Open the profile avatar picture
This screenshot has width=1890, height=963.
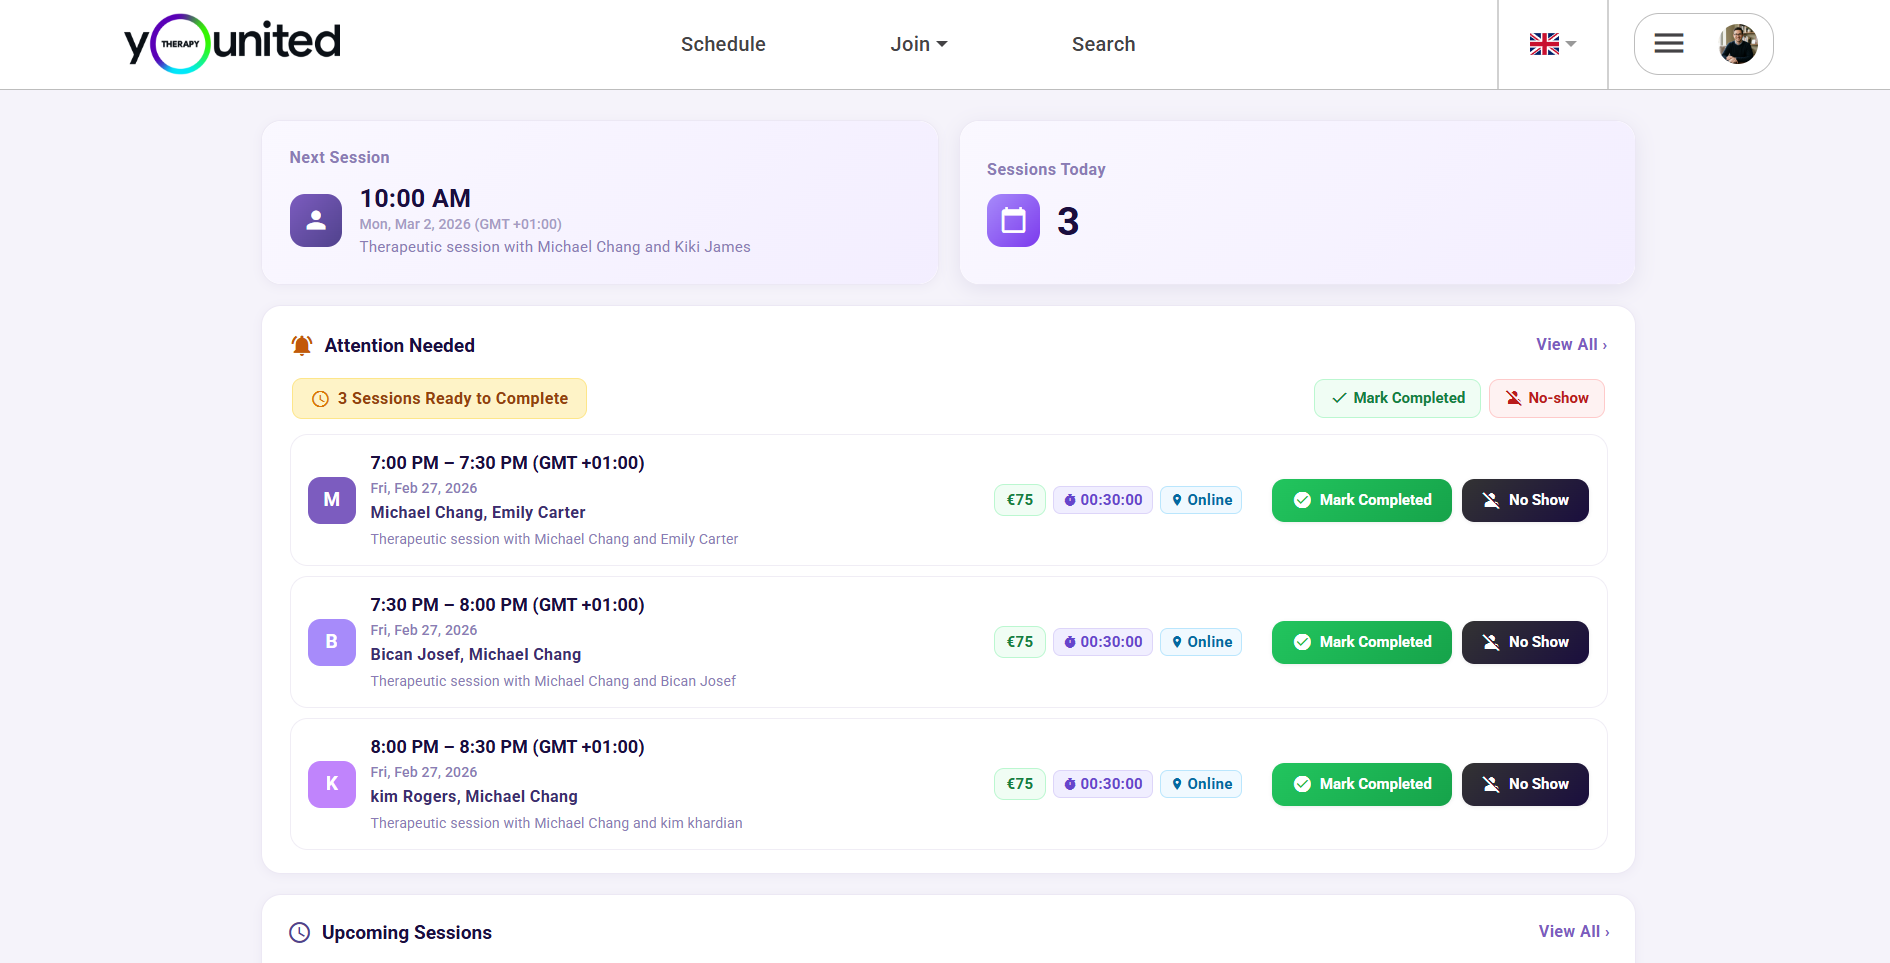1738,43
